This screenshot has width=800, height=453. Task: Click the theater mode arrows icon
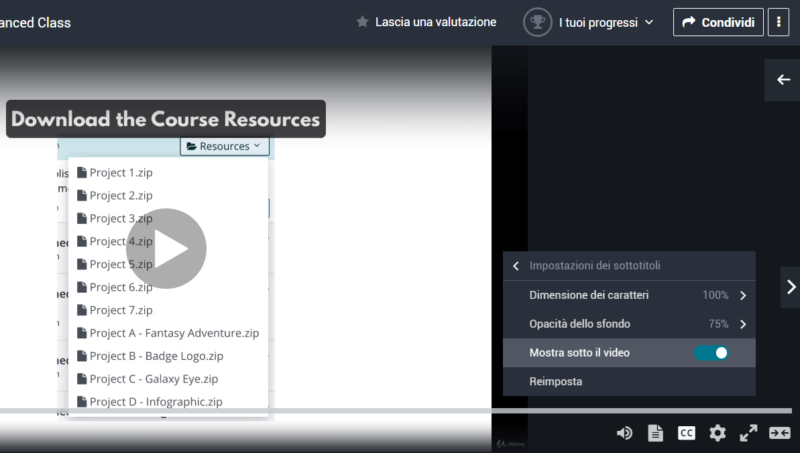tap(779, 433)
